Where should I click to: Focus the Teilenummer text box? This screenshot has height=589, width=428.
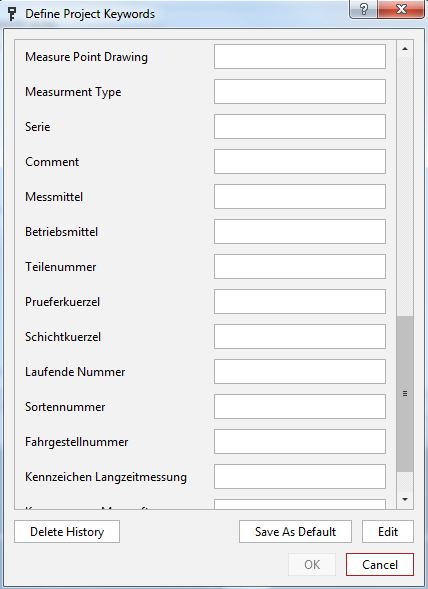300,267
